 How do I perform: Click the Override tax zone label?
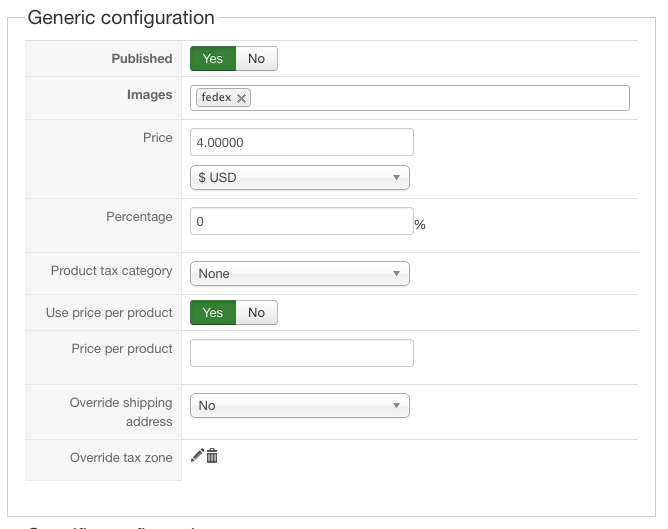(x=121, y=458)
